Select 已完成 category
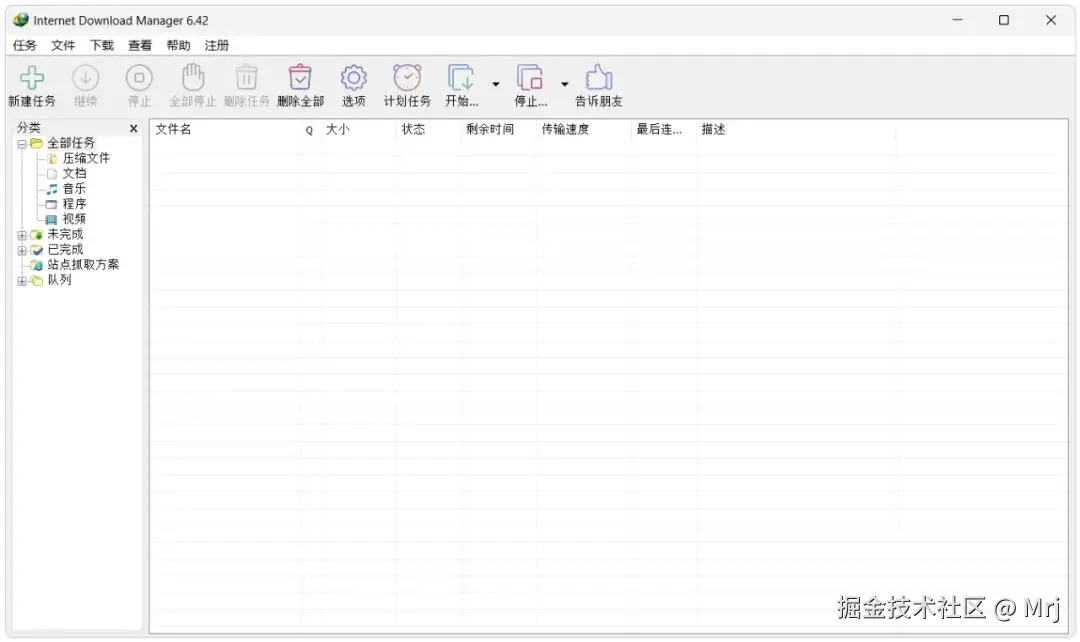Viewport: 1080px width, 642px height. click(65, 249)
